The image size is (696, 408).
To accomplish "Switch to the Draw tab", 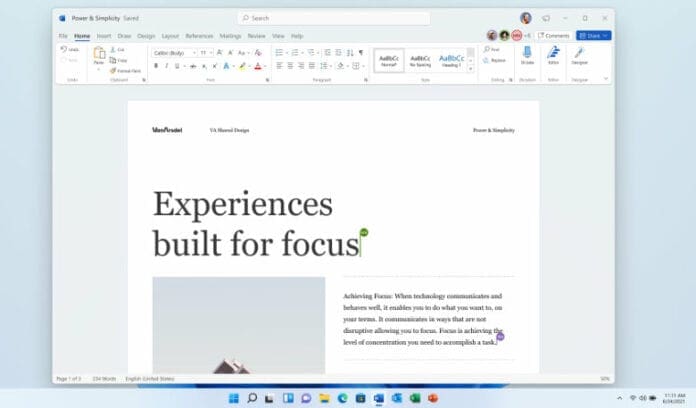I will click(124, 36).
